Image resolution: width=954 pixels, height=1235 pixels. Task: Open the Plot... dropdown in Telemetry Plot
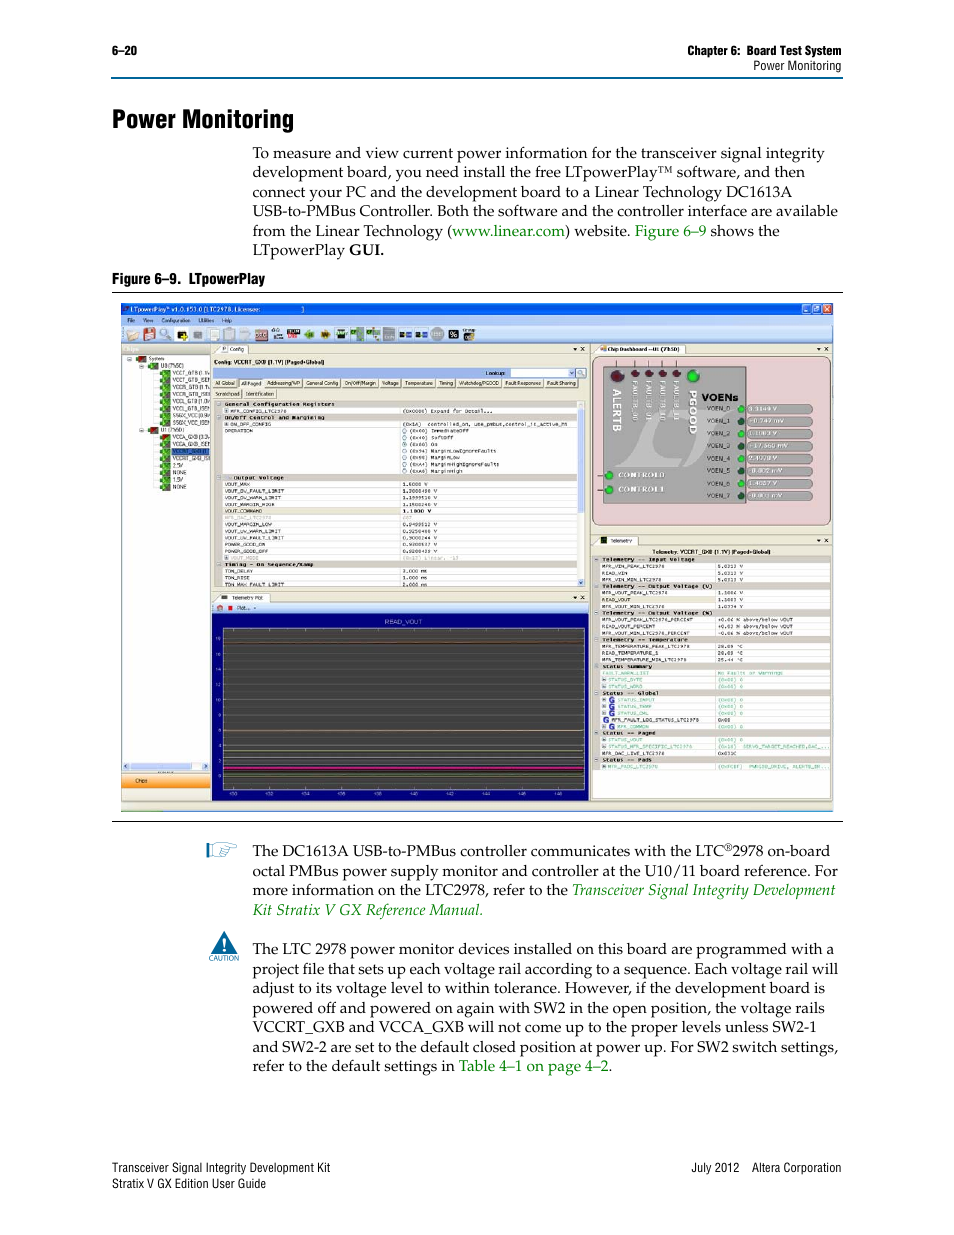[247, 608]
